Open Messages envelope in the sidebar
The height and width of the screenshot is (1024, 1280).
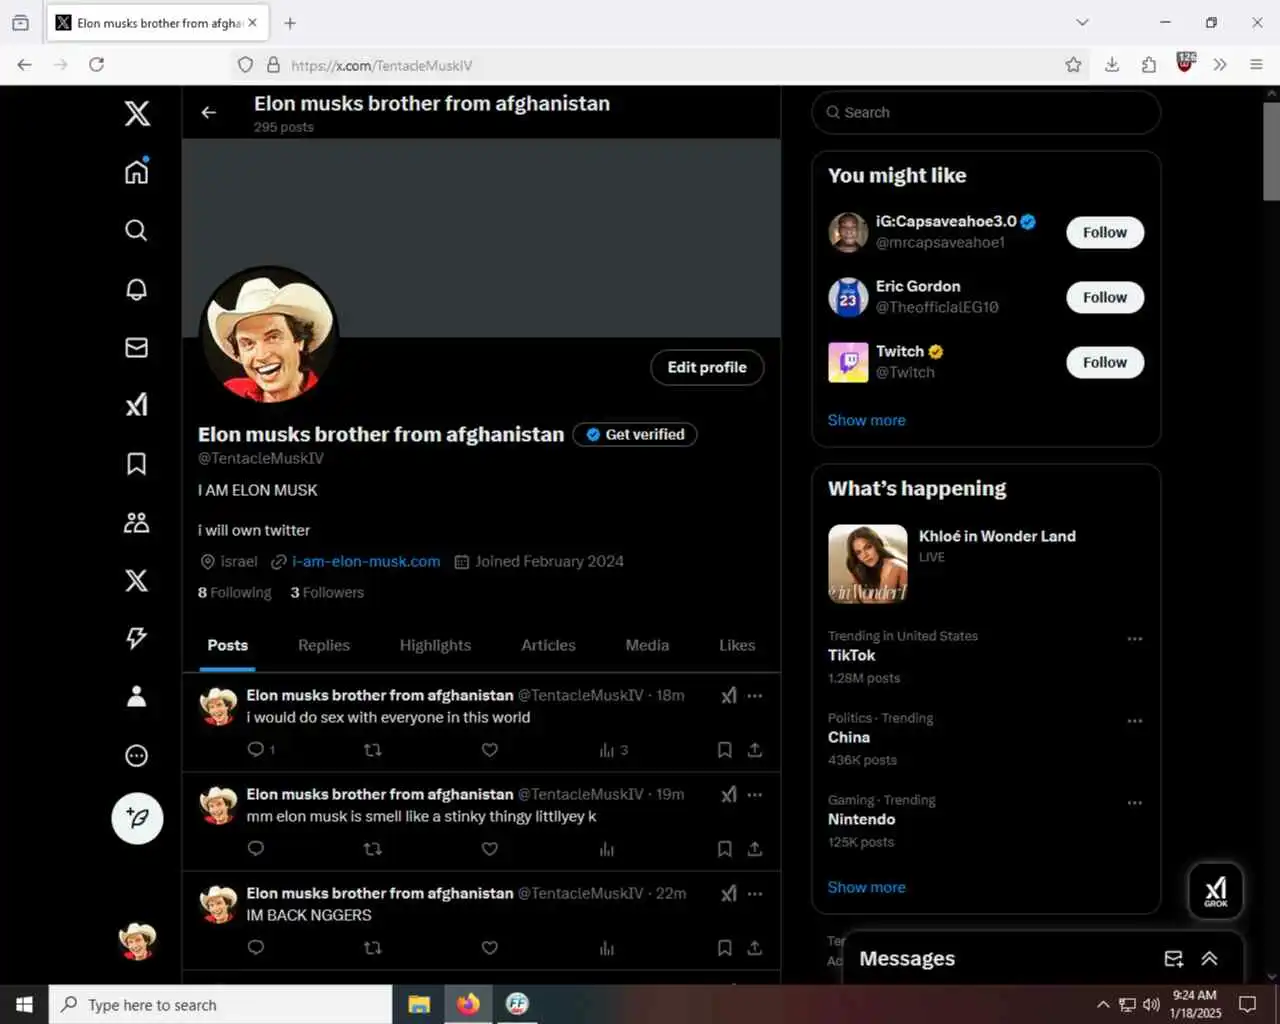click(137, 347)
